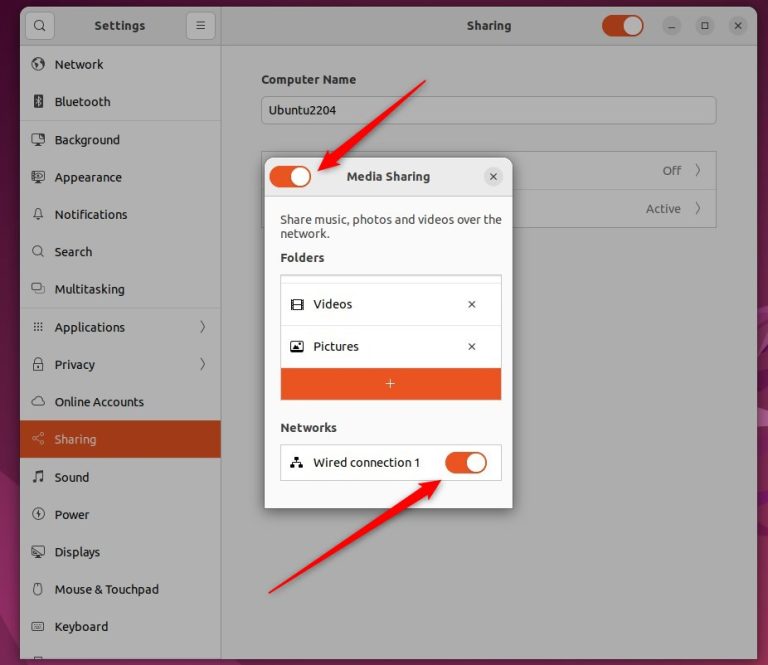Open the Settings hamburger menu

200,25
